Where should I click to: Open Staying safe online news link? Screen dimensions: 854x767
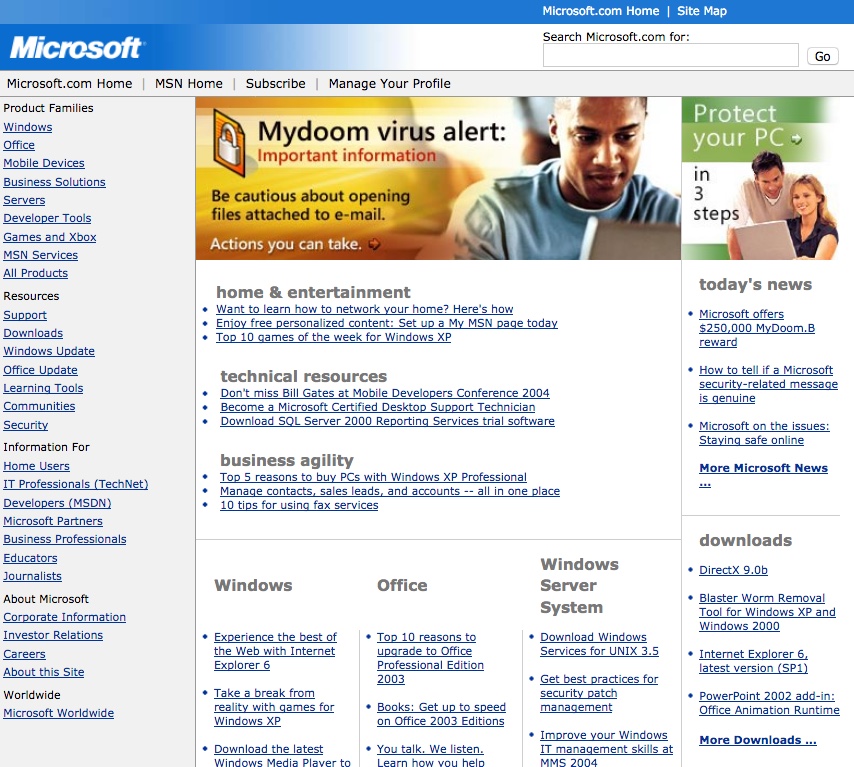point(764,433)
